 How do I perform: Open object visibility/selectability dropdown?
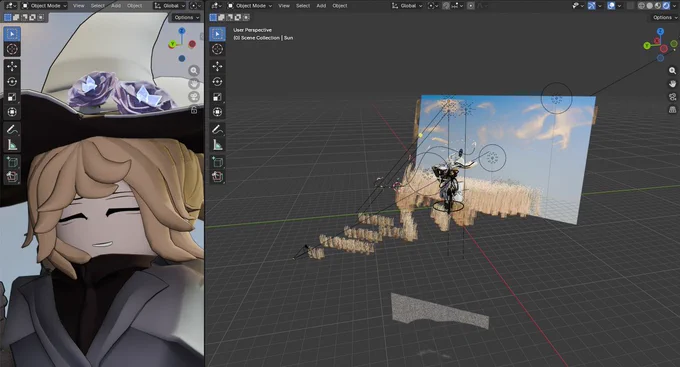[x=578, y=6]
